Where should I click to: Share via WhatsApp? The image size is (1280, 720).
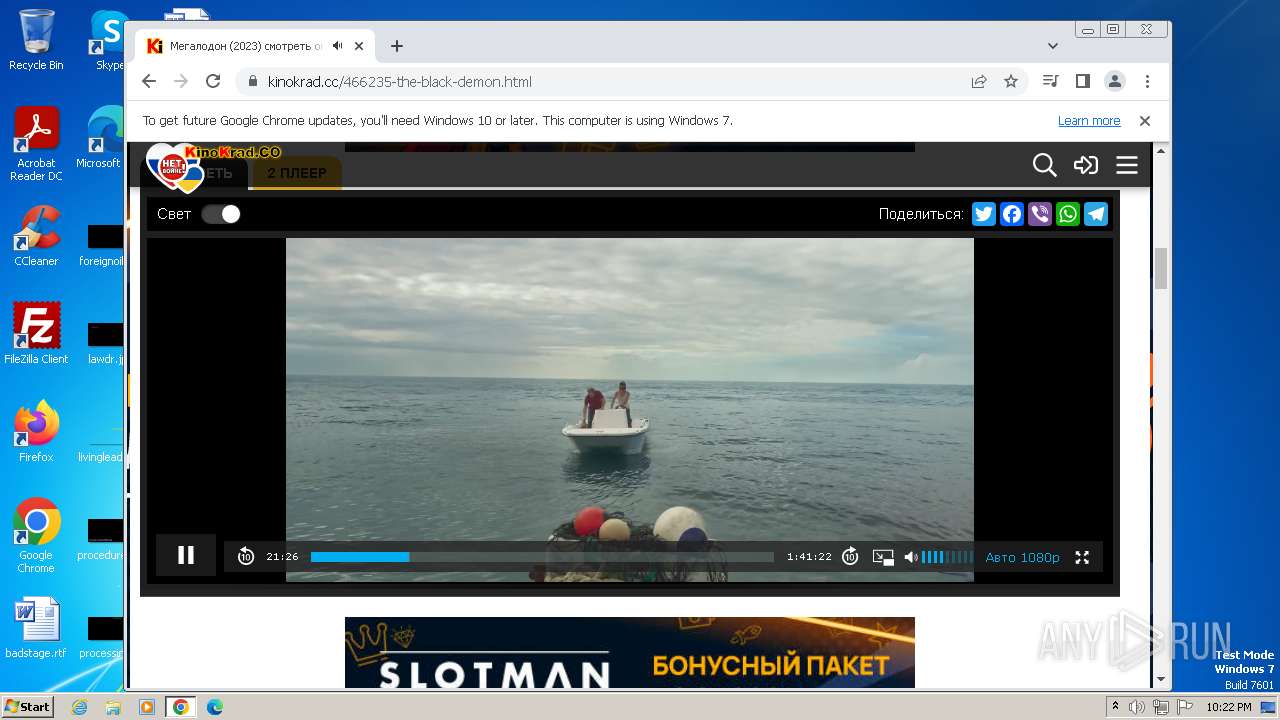tap(1068, 214)
